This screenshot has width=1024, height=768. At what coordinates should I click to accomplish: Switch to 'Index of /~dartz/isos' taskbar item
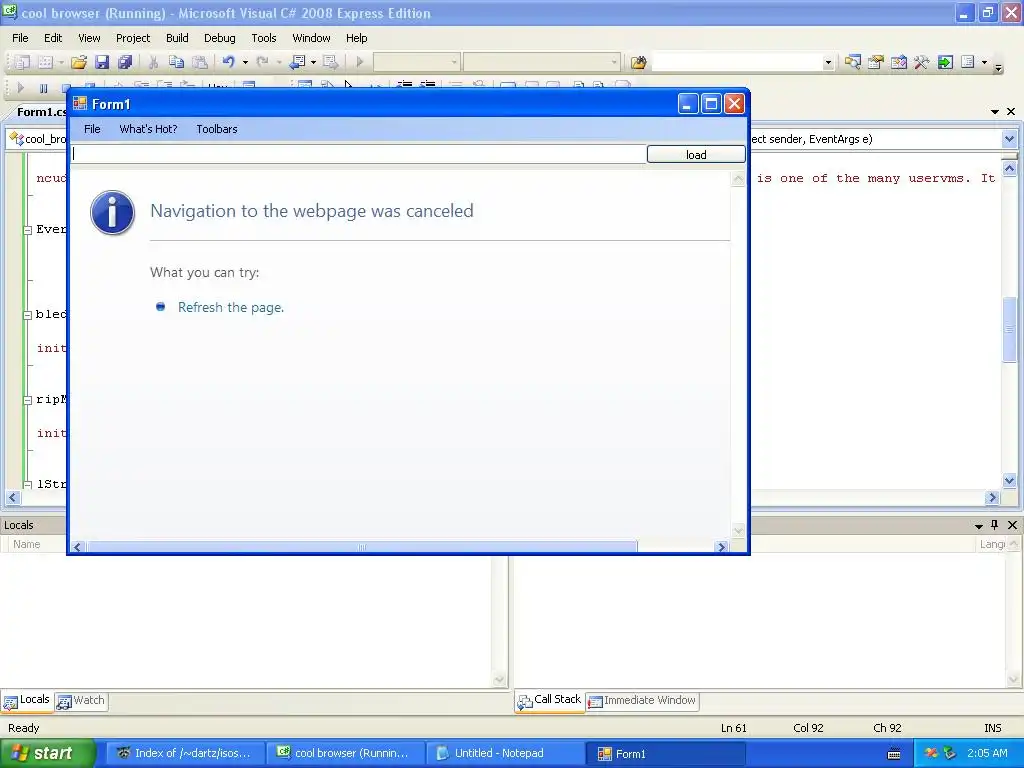click(186, 753)
